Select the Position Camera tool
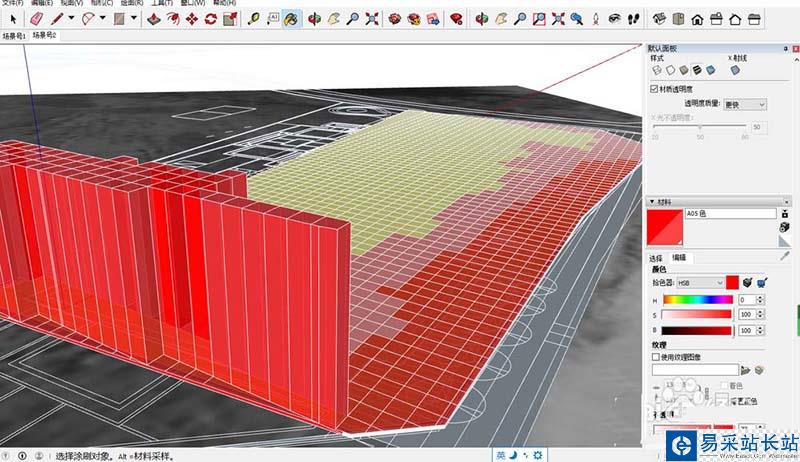The width and height of the screenshot is (800, 462). point(596,19)
